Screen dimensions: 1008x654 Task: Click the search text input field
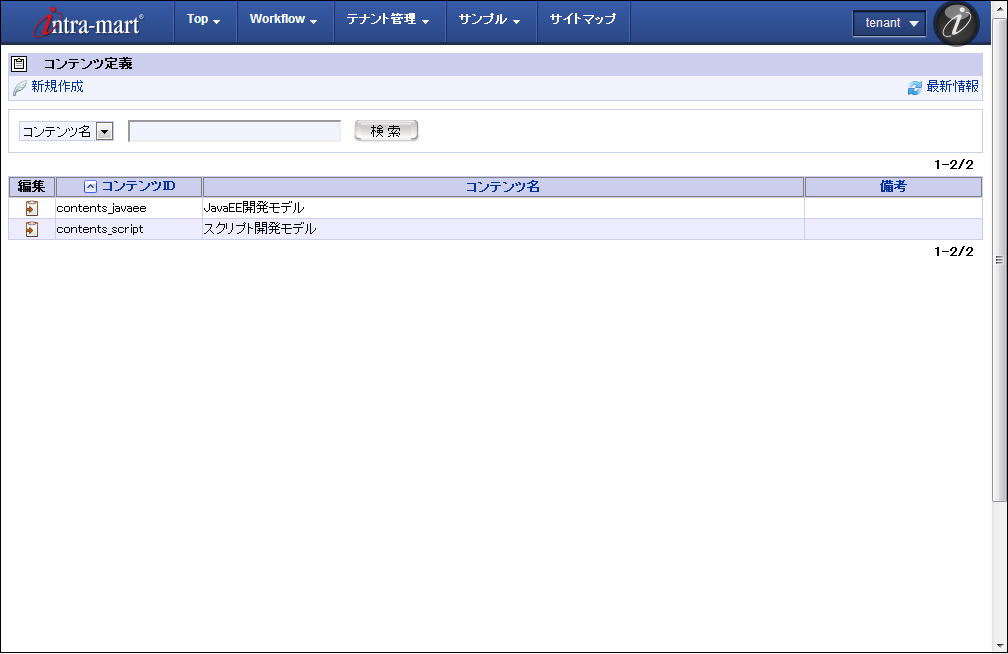(235, 131)
